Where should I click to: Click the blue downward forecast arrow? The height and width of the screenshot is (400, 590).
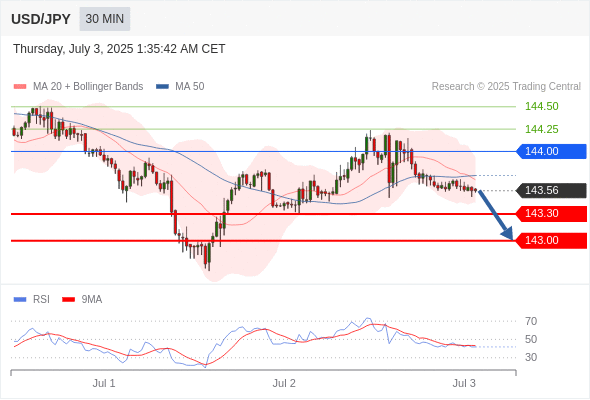496,215
